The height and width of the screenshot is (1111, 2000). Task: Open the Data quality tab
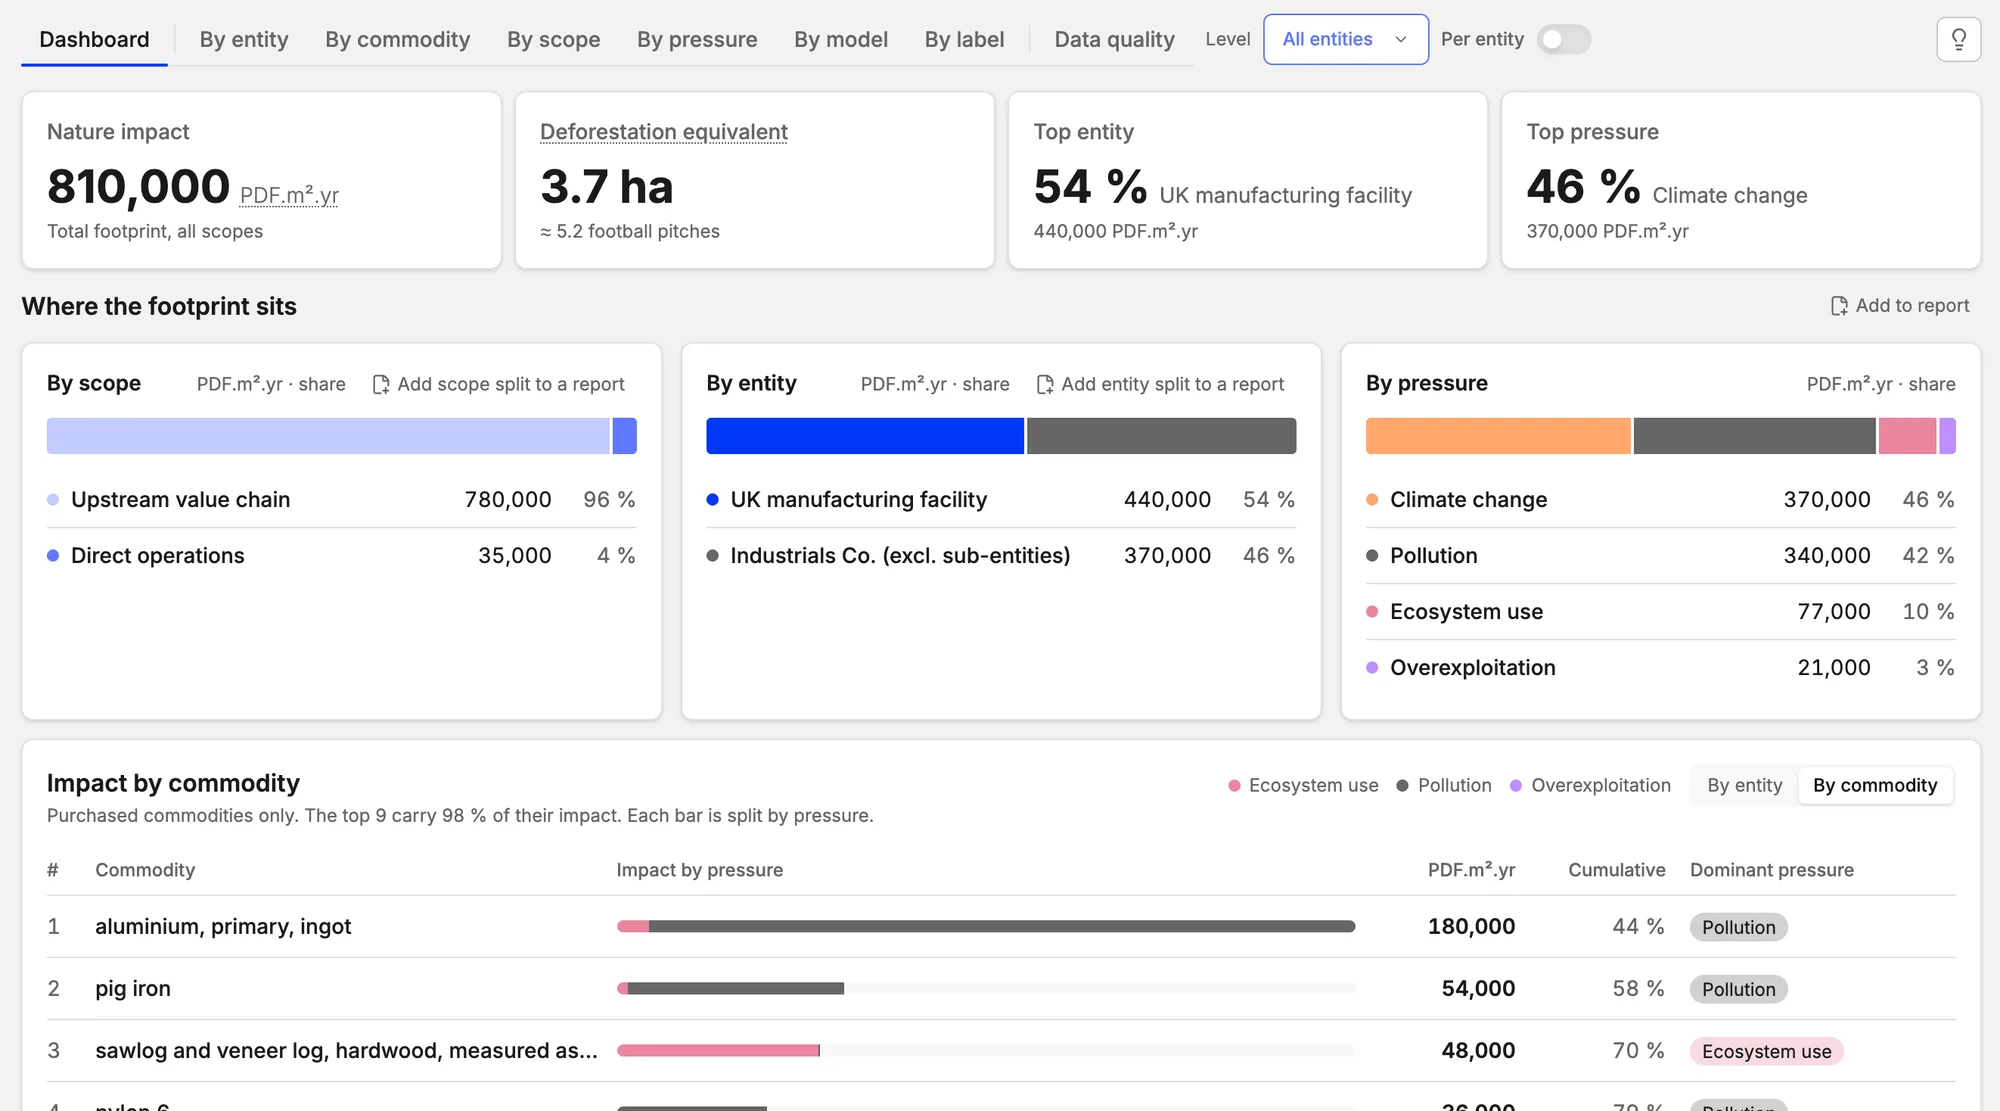click(x=1114, y=40)
